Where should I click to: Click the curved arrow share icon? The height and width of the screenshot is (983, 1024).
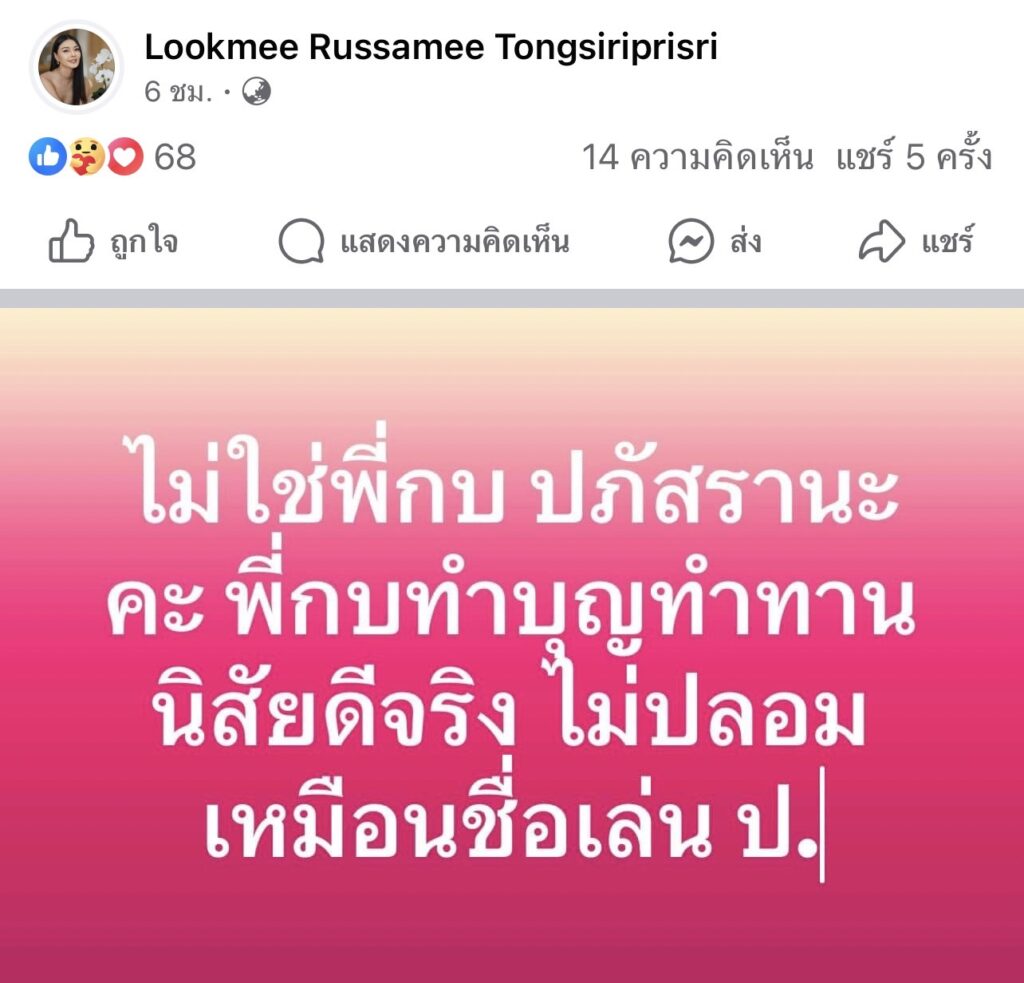coord(882,241)
